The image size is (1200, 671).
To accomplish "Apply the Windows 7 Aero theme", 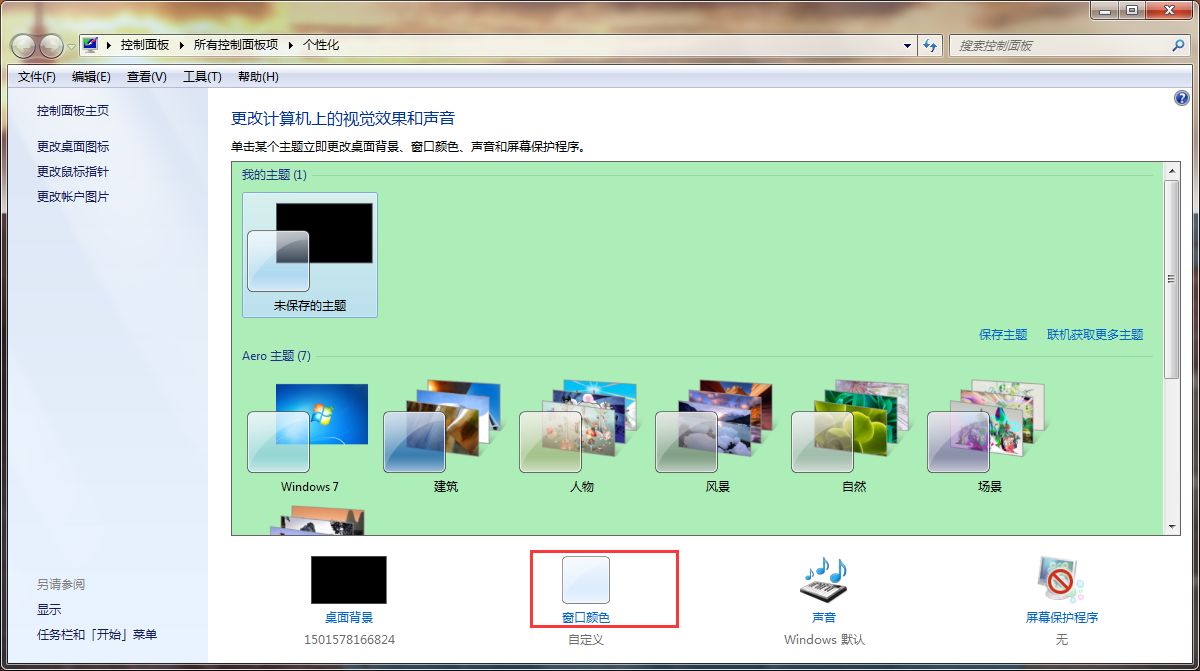I will [310, 437].
